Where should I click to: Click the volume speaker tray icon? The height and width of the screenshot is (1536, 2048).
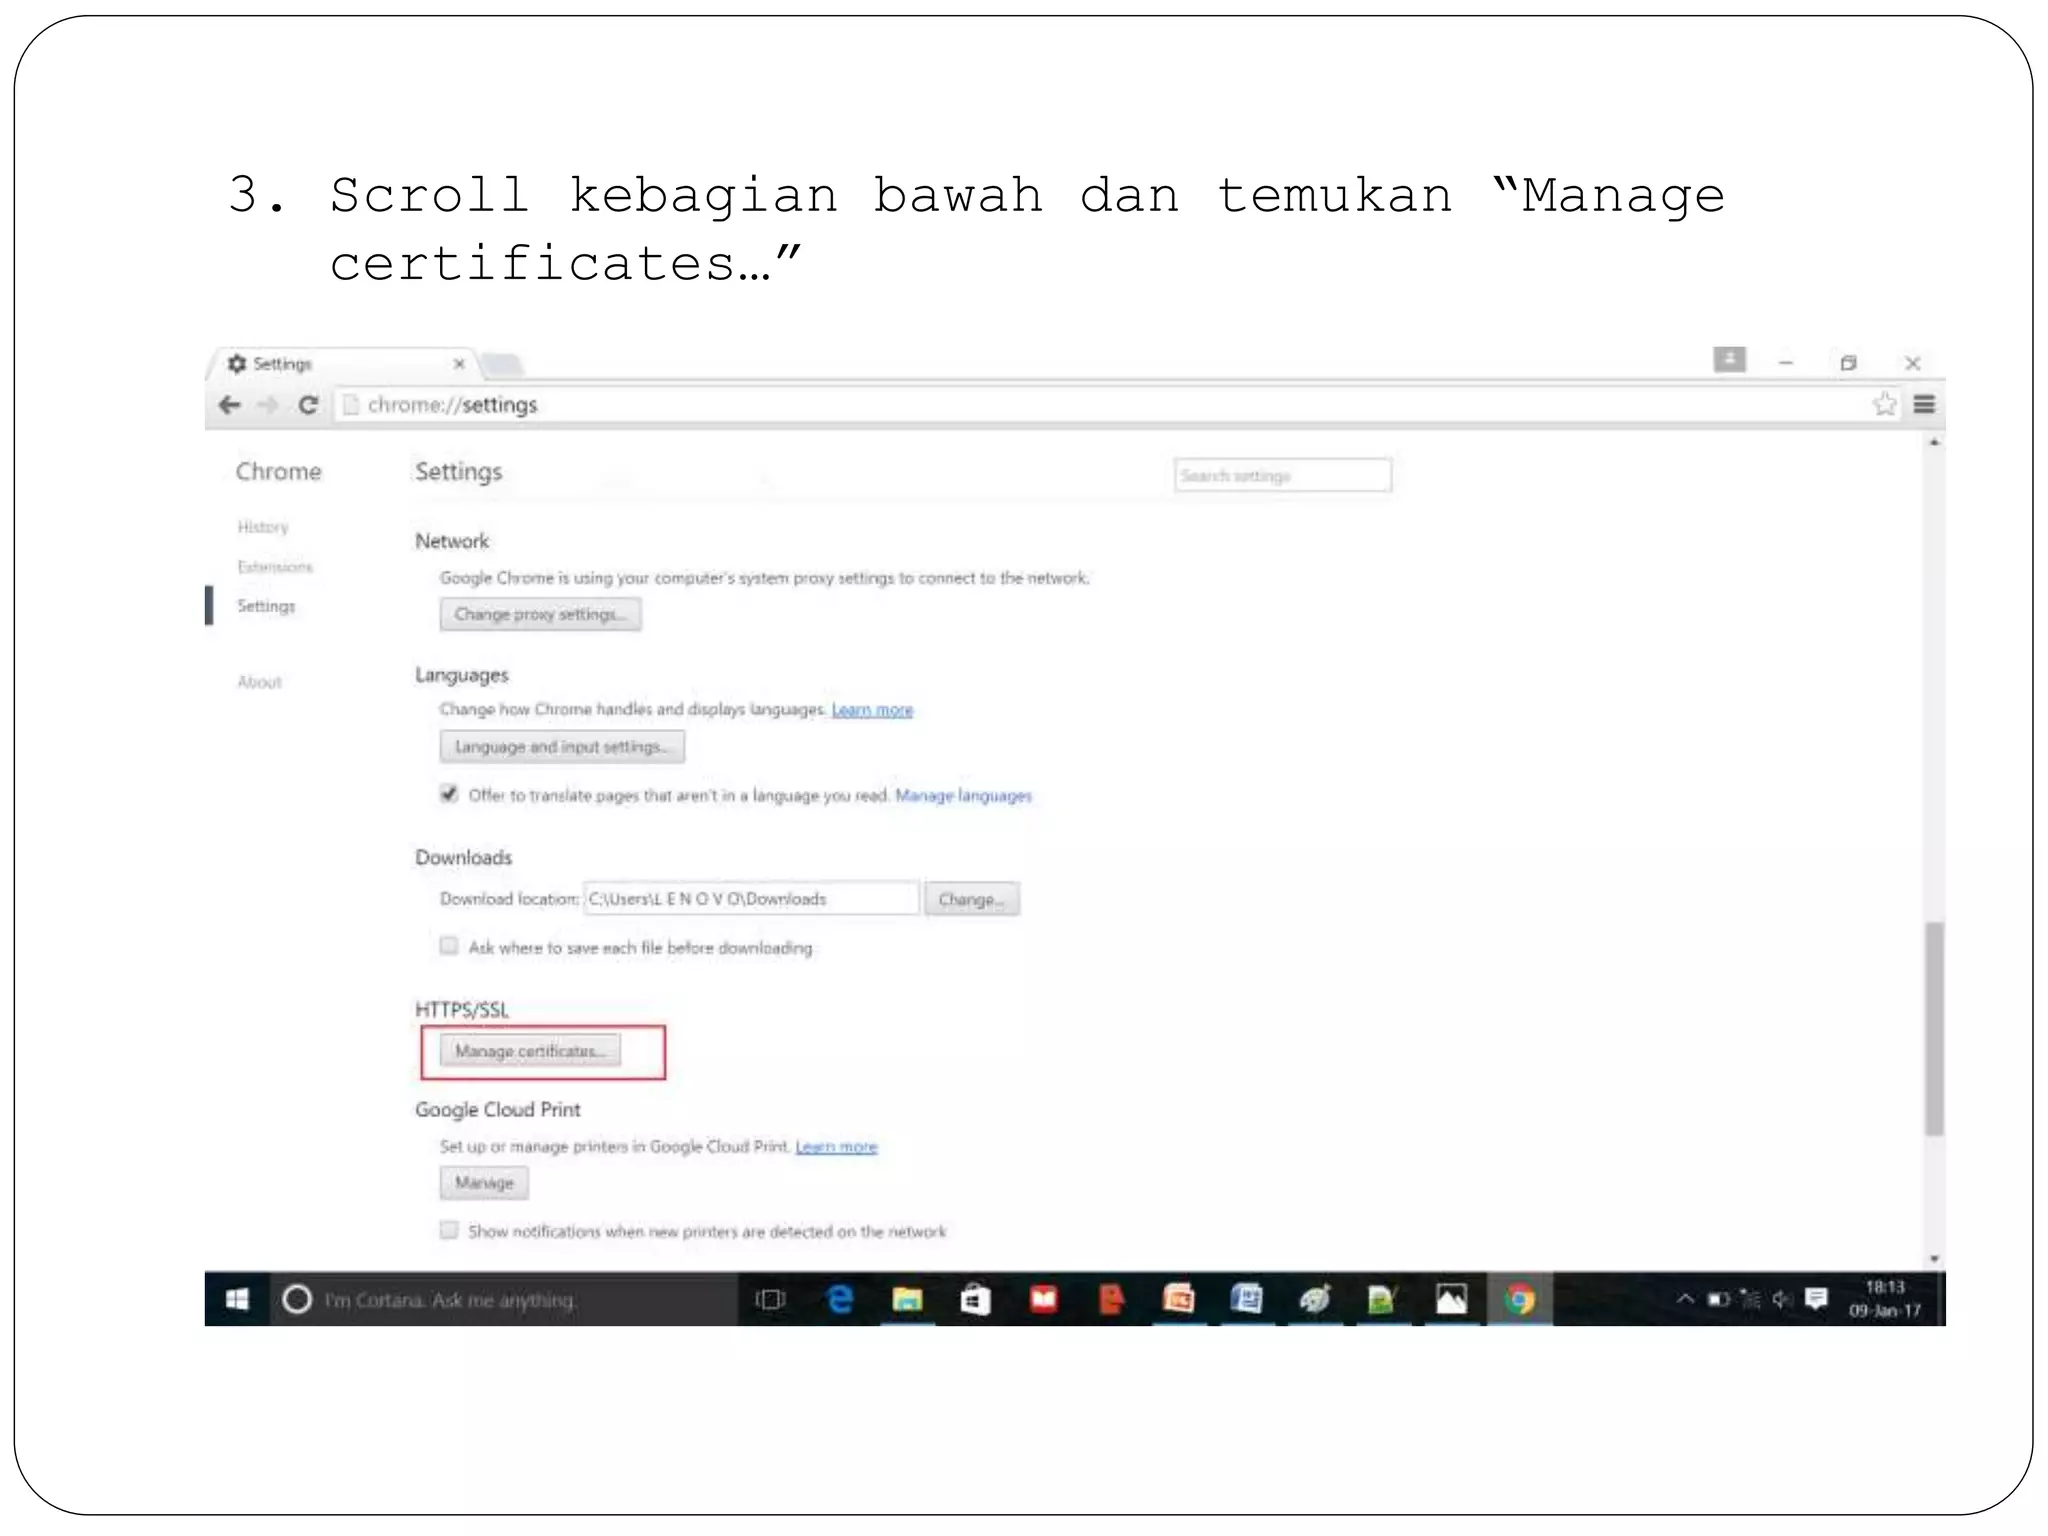tap(1782, 1299)
